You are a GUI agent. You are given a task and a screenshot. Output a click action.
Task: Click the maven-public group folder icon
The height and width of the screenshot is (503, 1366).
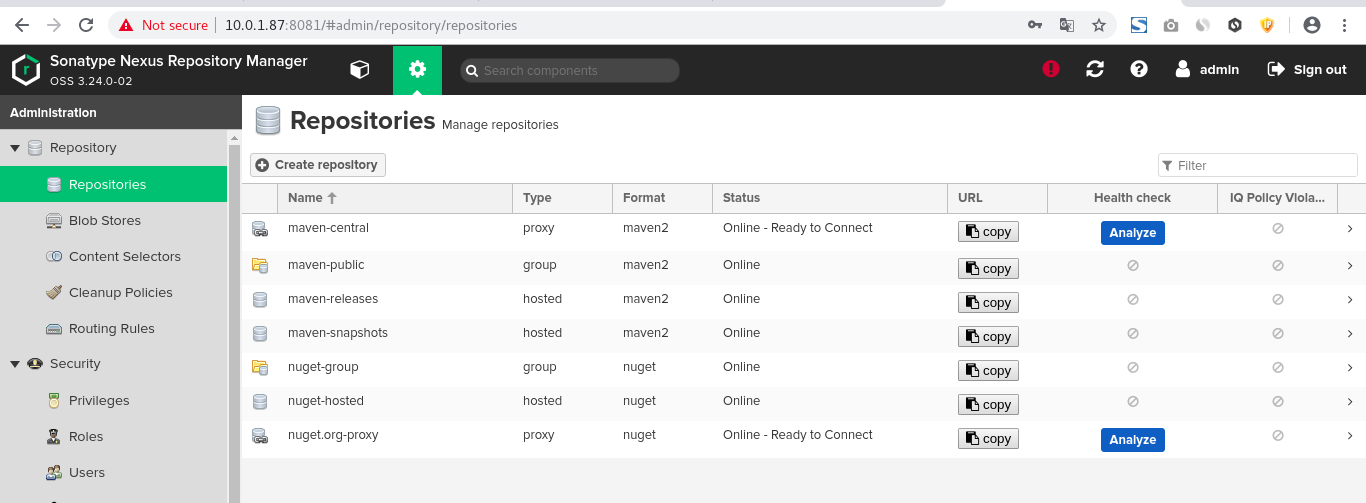pos(260,265)
